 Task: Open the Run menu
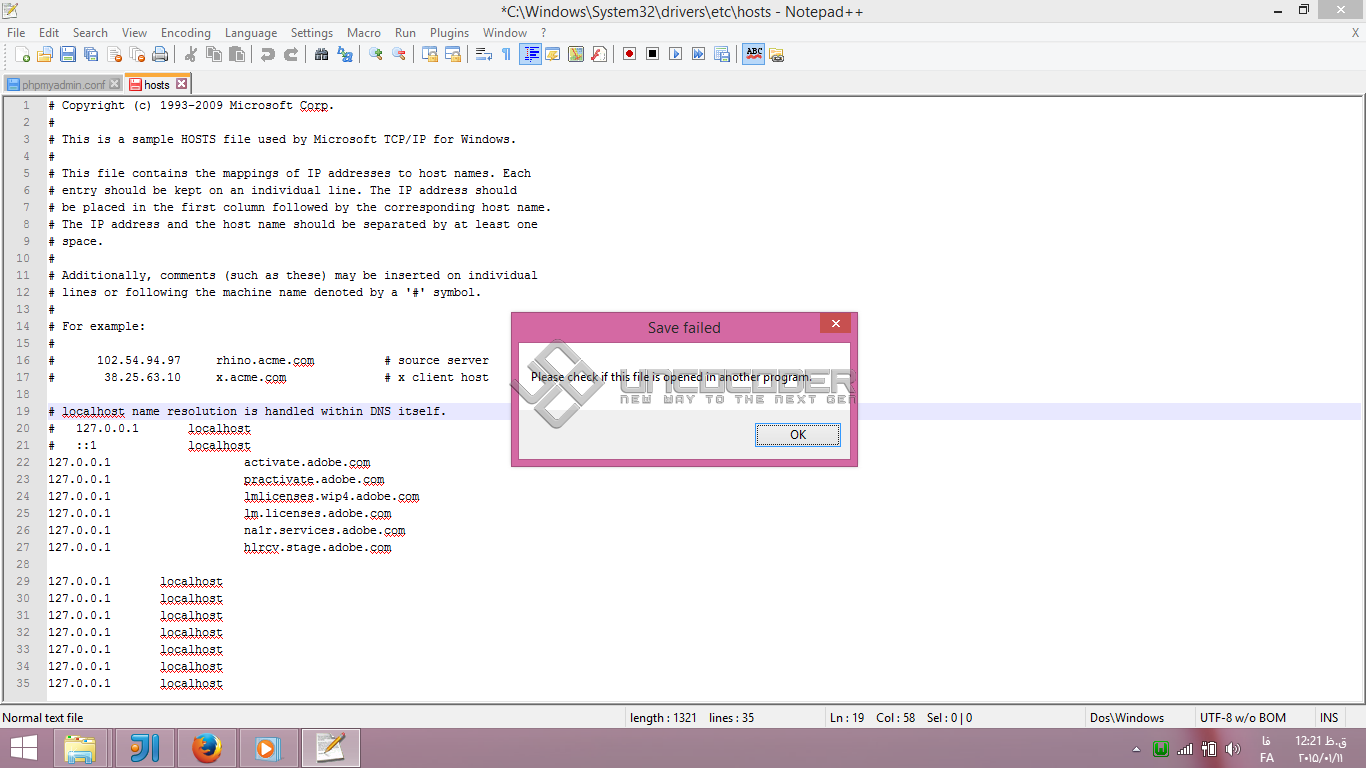click(x=405, y=32)
